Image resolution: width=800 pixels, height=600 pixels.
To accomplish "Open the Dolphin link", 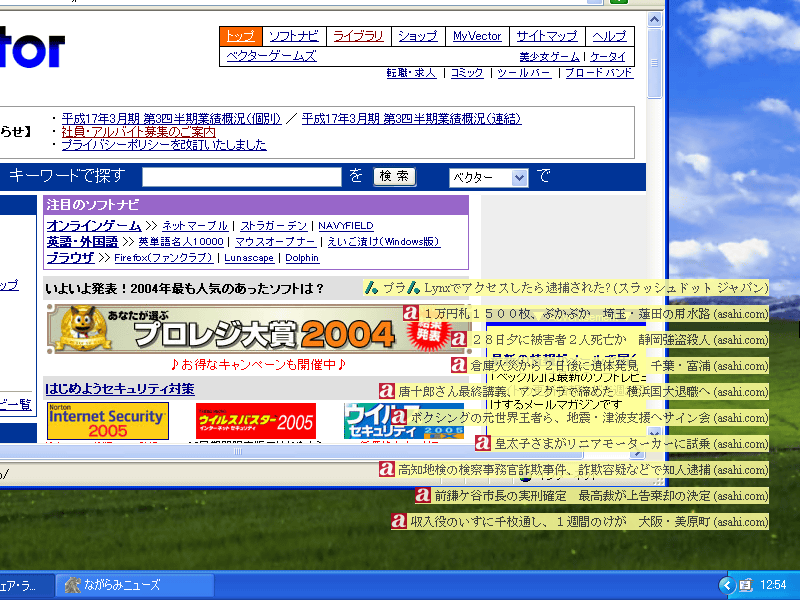I will coord(302,258).
